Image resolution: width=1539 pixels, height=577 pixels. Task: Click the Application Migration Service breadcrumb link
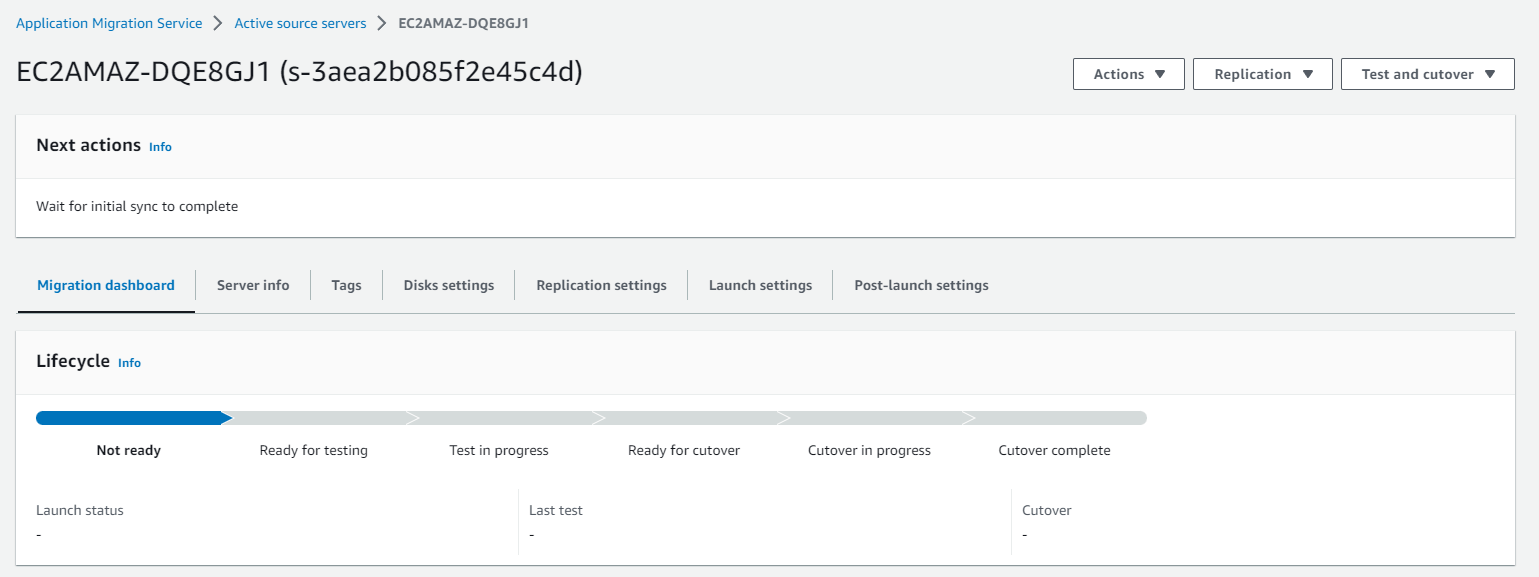(x=109, y=23)
